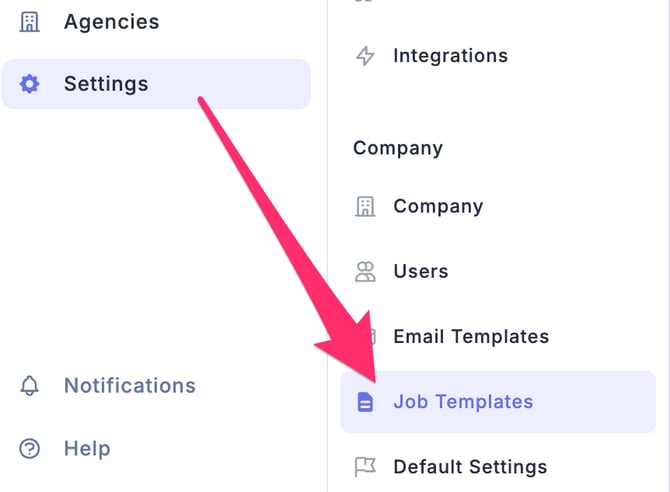Open the Email Templates text label
Image resolution: width=670 pixels, height=492 pixels.
471,337
